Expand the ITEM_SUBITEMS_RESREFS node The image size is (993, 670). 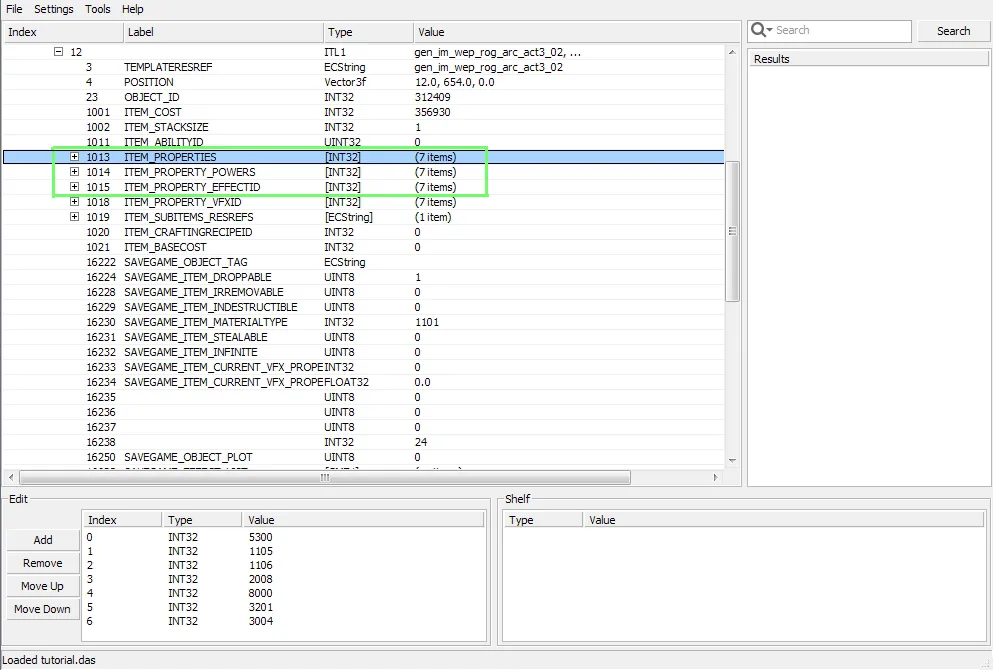click(74, 217)
